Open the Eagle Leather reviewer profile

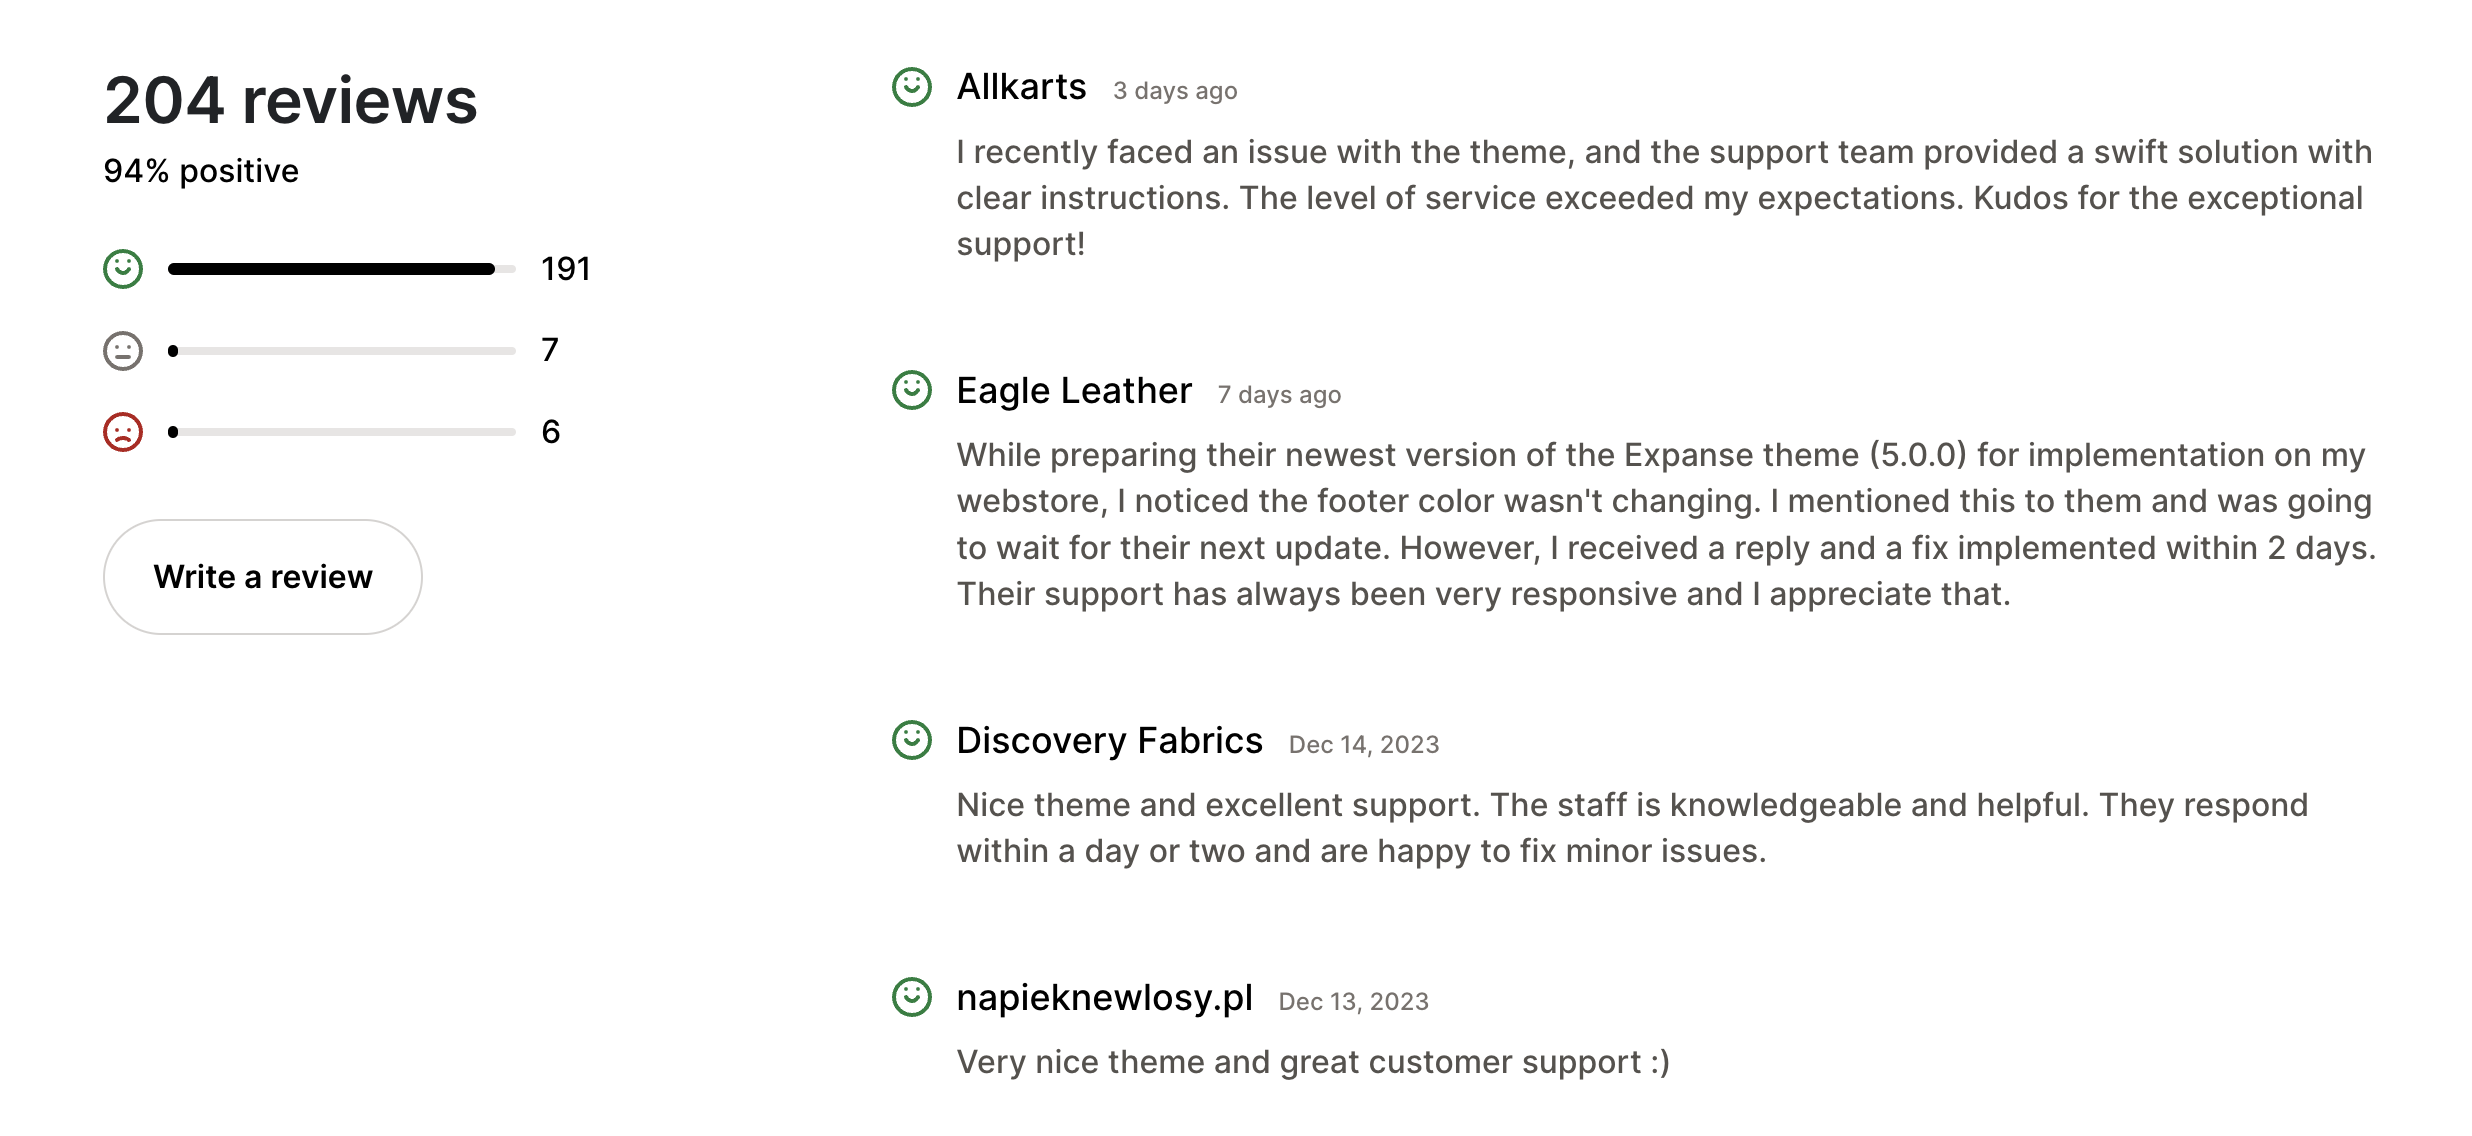(x=1073, y=391)
